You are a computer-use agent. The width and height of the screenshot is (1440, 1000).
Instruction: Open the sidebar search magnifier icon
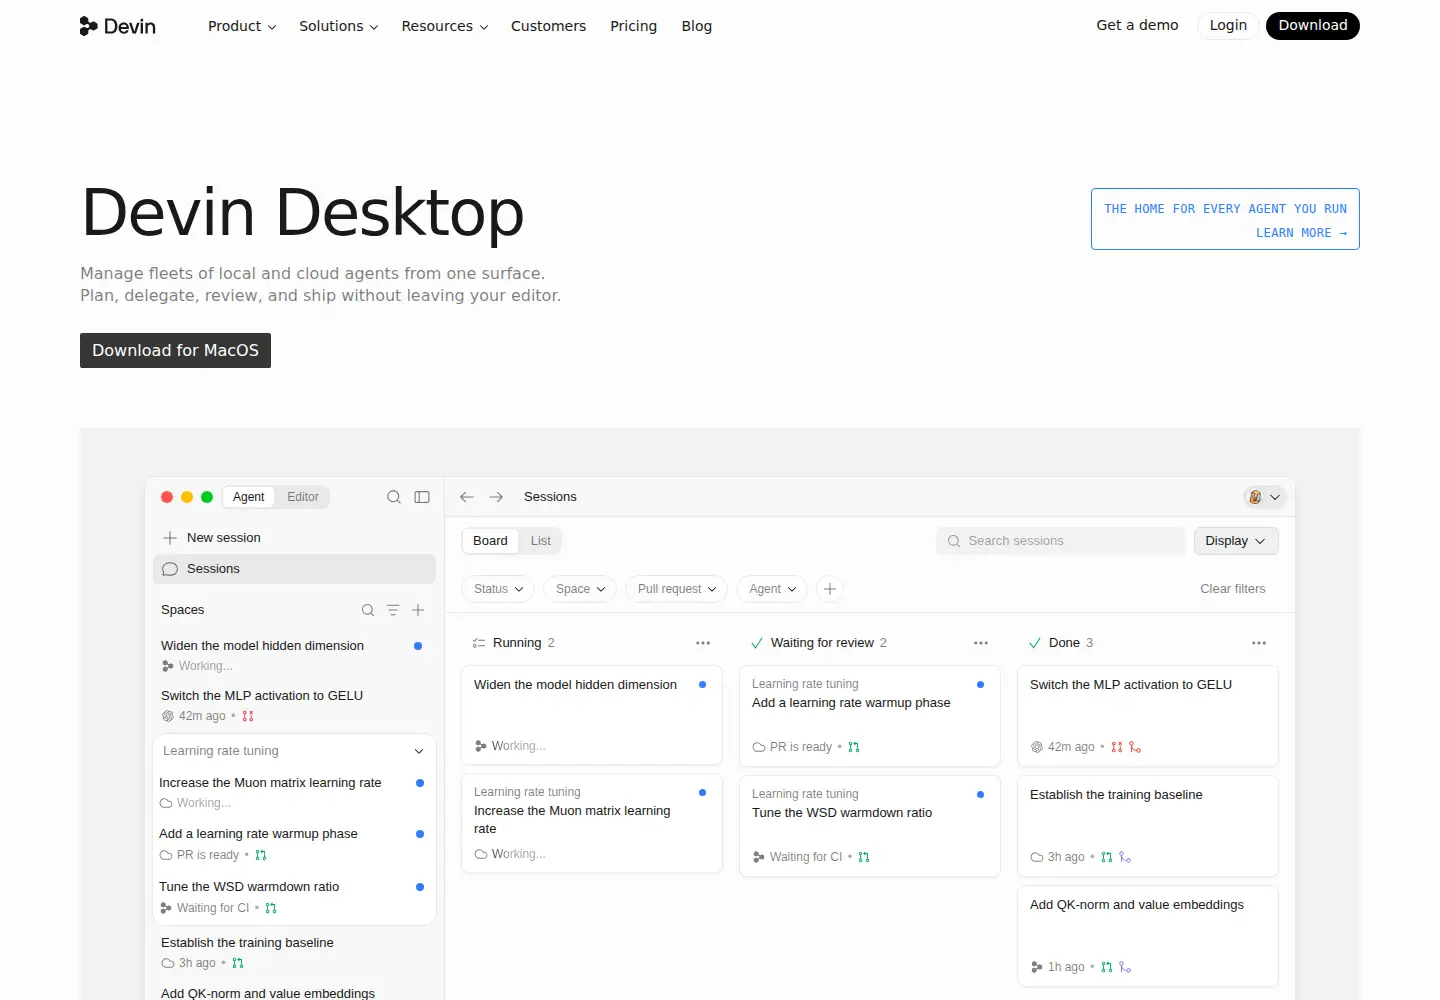(394, 497)
